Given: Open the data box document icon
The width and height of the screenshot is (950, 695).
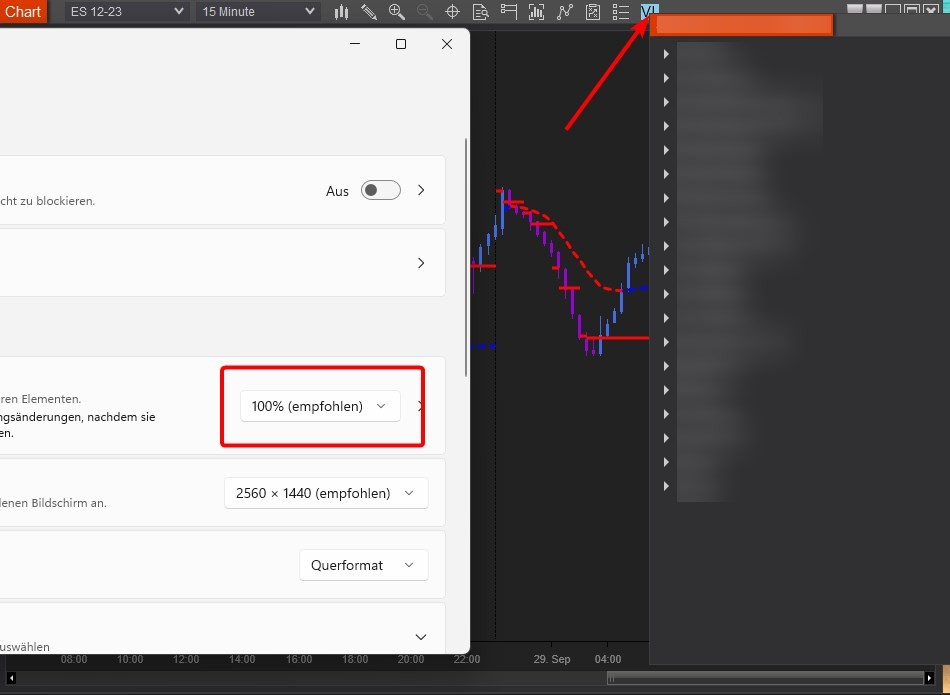Looking at the screenshot, I should click(x=480, y=12).
